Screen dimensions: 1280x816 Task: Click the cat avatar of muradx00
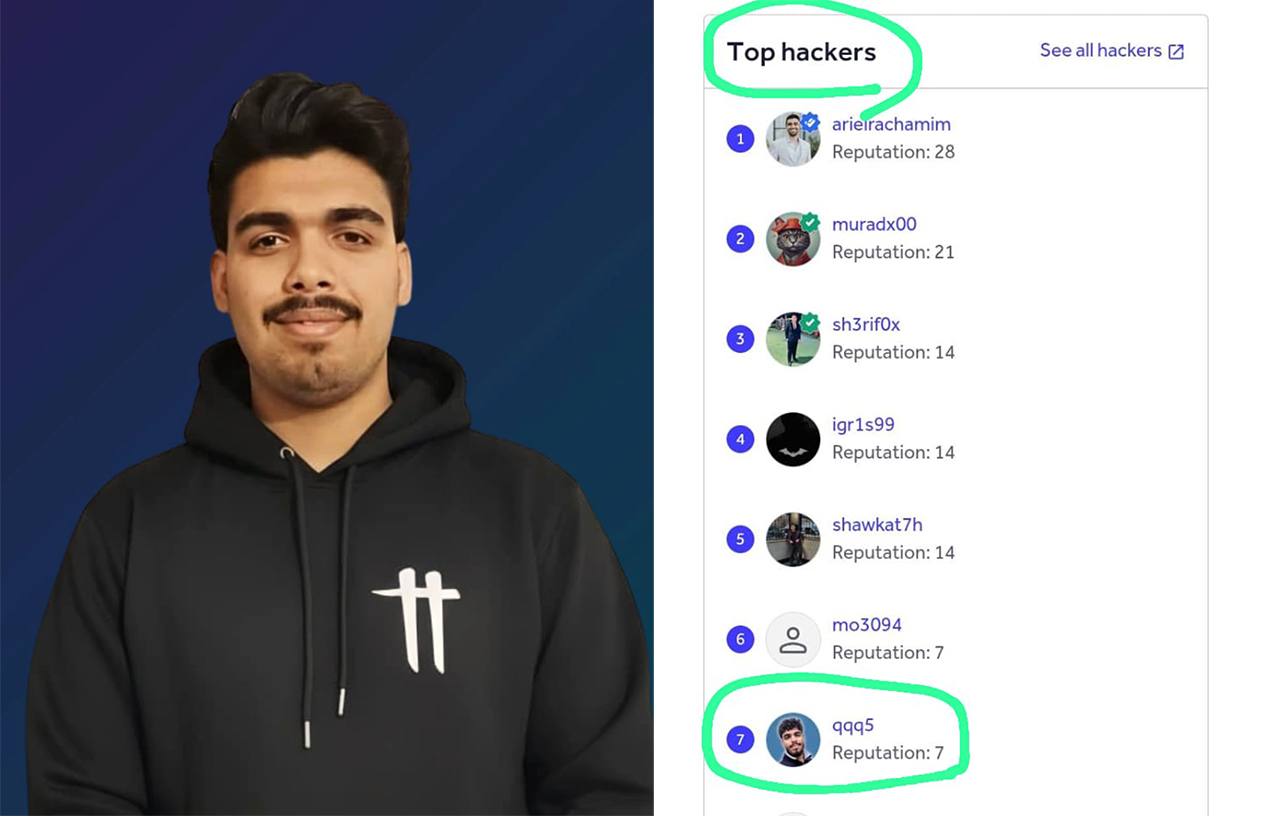coord(793,239)
